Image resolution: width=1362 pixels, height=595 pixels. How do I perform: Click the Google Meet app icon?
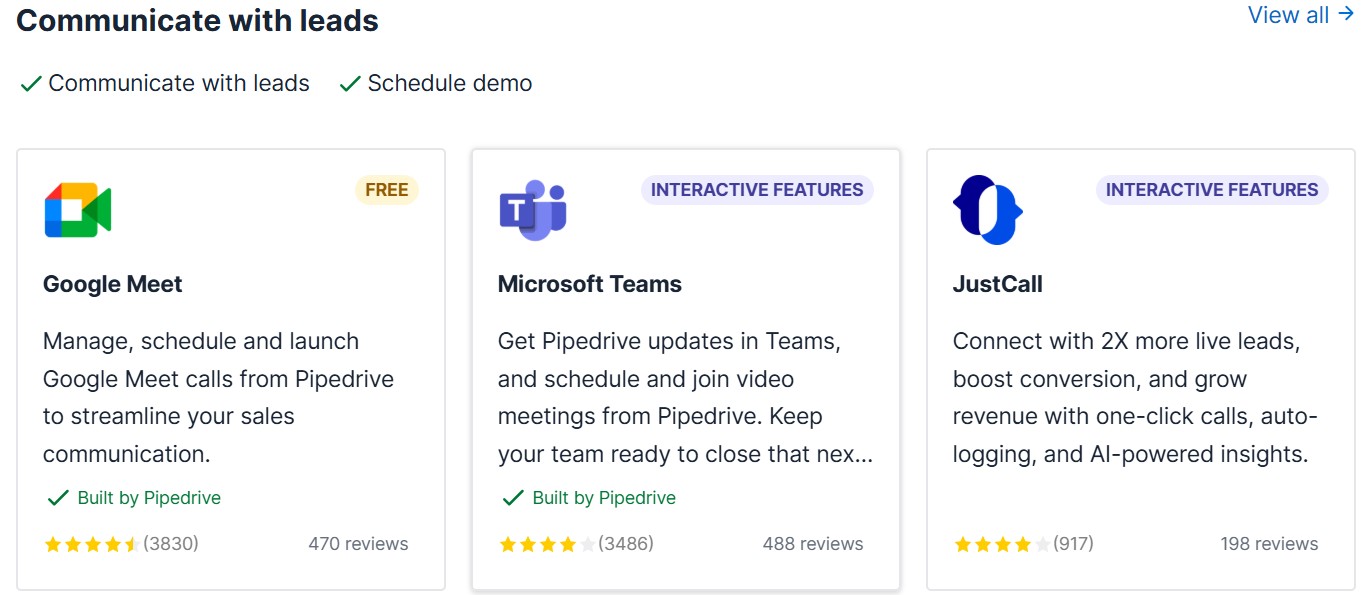tap(78, 210)
